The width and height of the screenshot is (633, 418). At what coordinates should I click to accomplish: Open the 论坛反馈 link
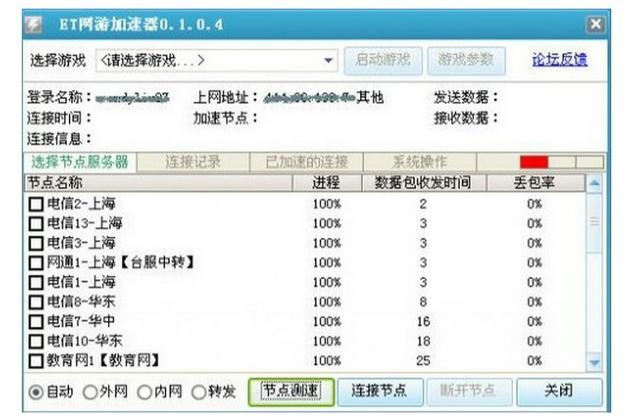tap(559, 60)
